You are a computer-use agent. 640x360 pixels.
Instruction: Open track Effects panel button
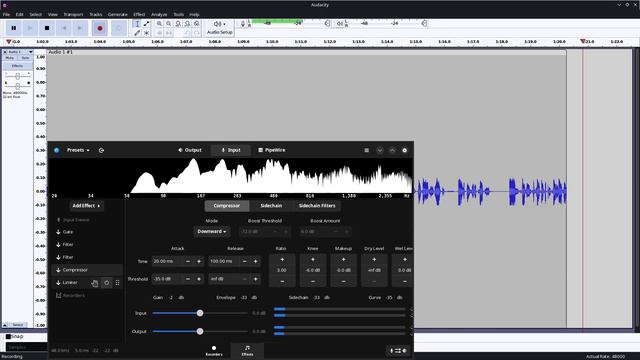tap(17, 66)
